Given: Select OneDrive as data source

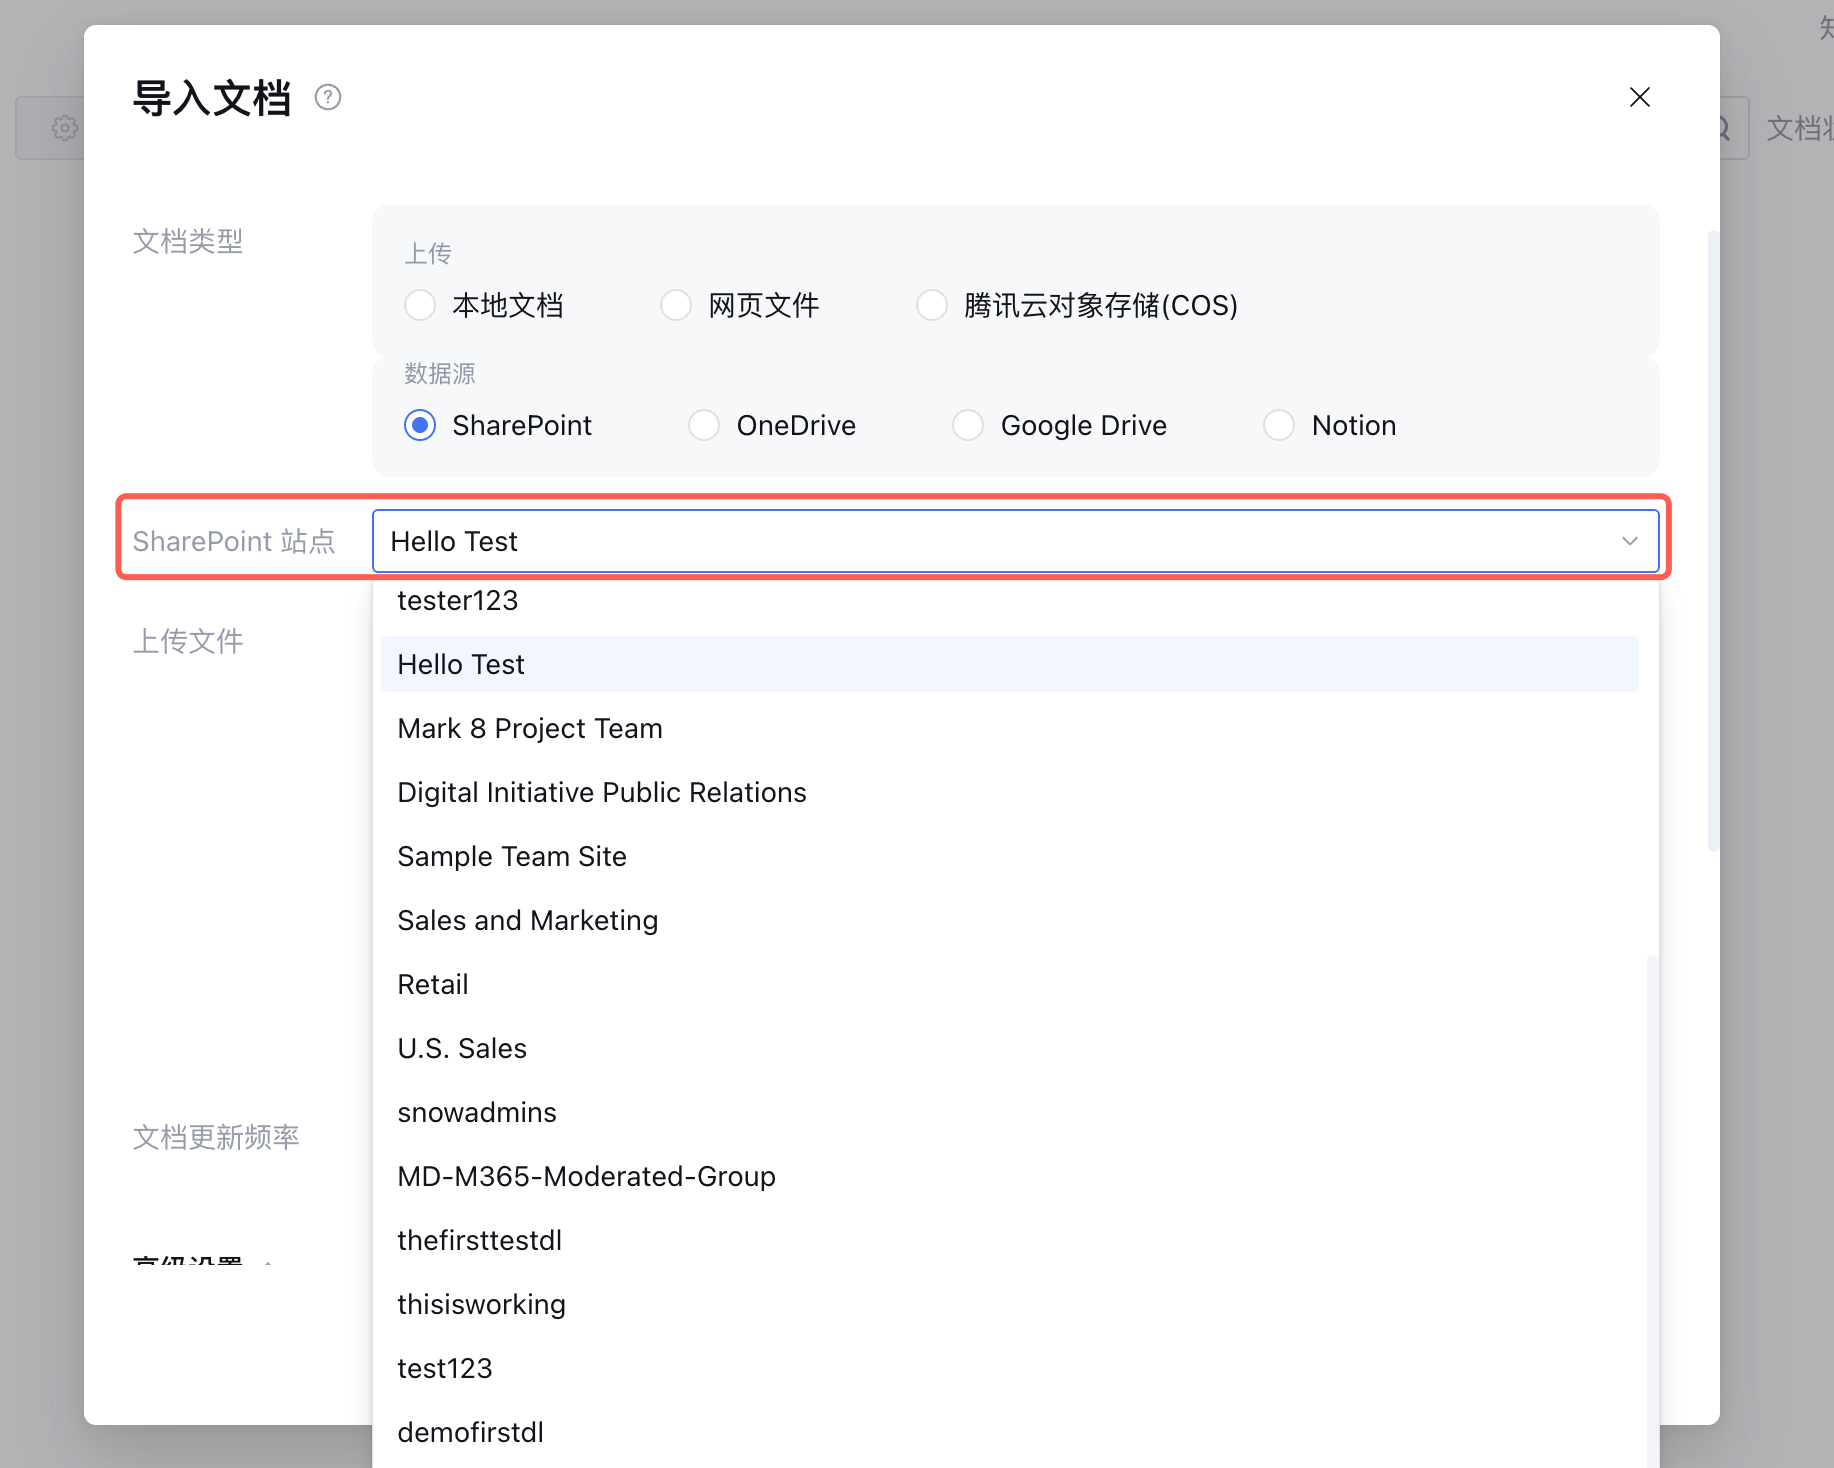Looking at the screenshot, I should pos(704,425).
